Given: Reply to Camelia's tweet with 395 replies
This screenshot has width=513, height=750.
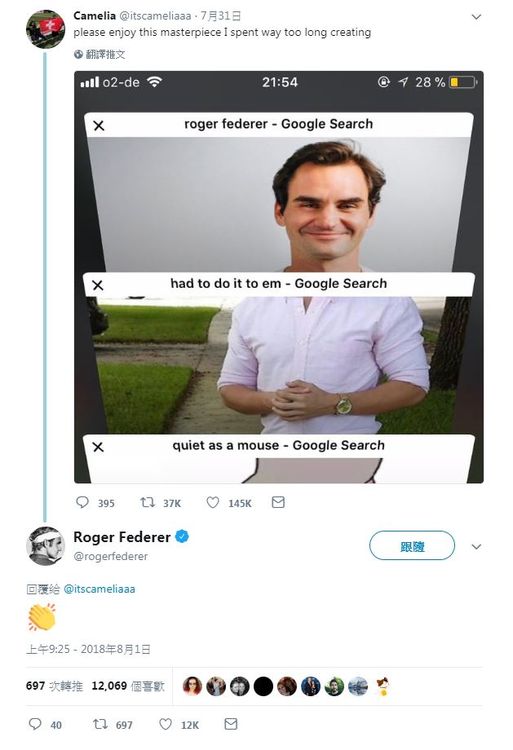Looking at the screenshot, I should [83, 502].
